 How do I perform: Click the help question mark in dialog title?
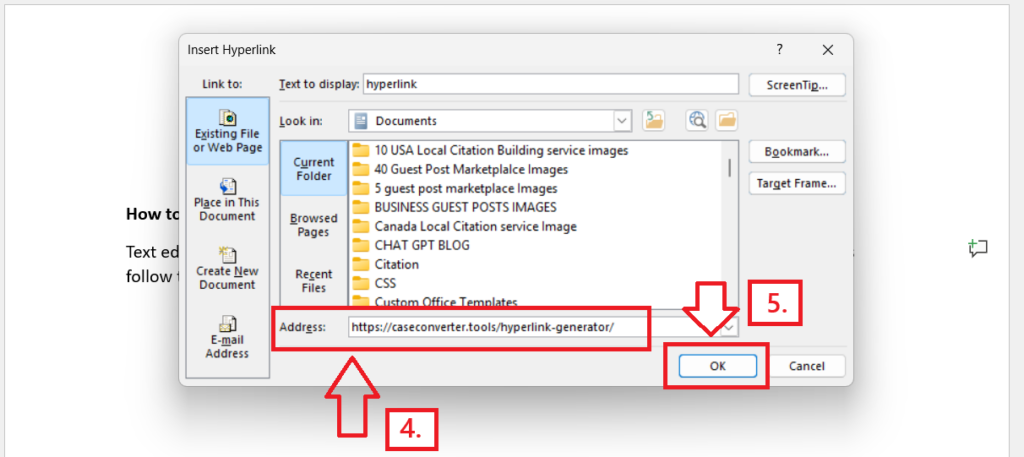coord(779,50)
